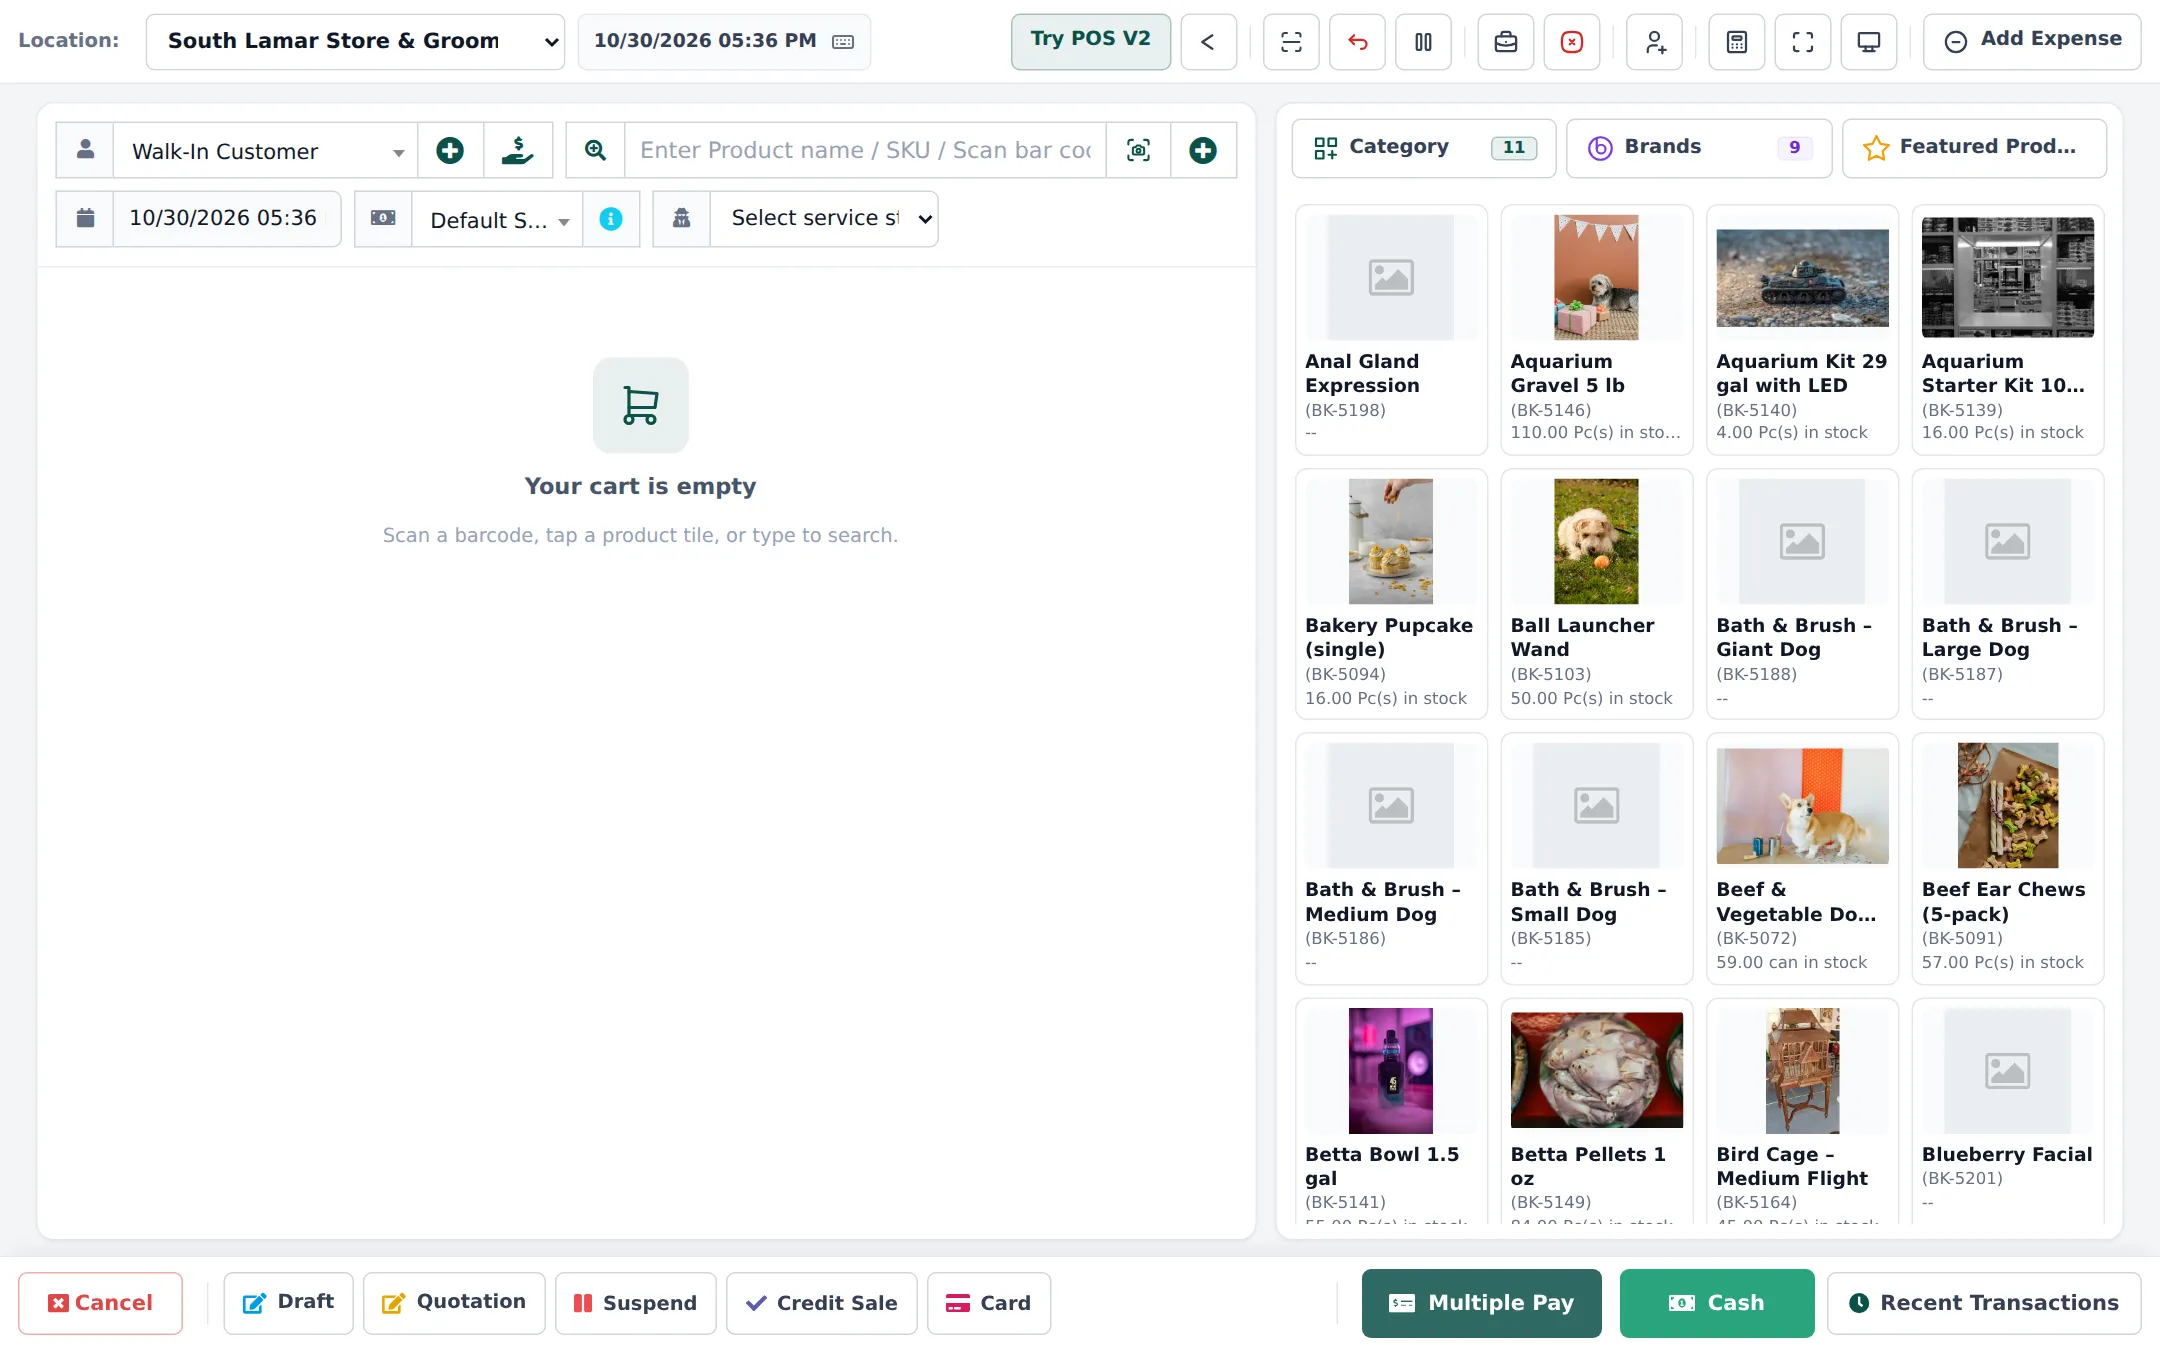Click the add user toolbar icon
Viewport: 2160px width, 1350px height.
click(1655, 42)
